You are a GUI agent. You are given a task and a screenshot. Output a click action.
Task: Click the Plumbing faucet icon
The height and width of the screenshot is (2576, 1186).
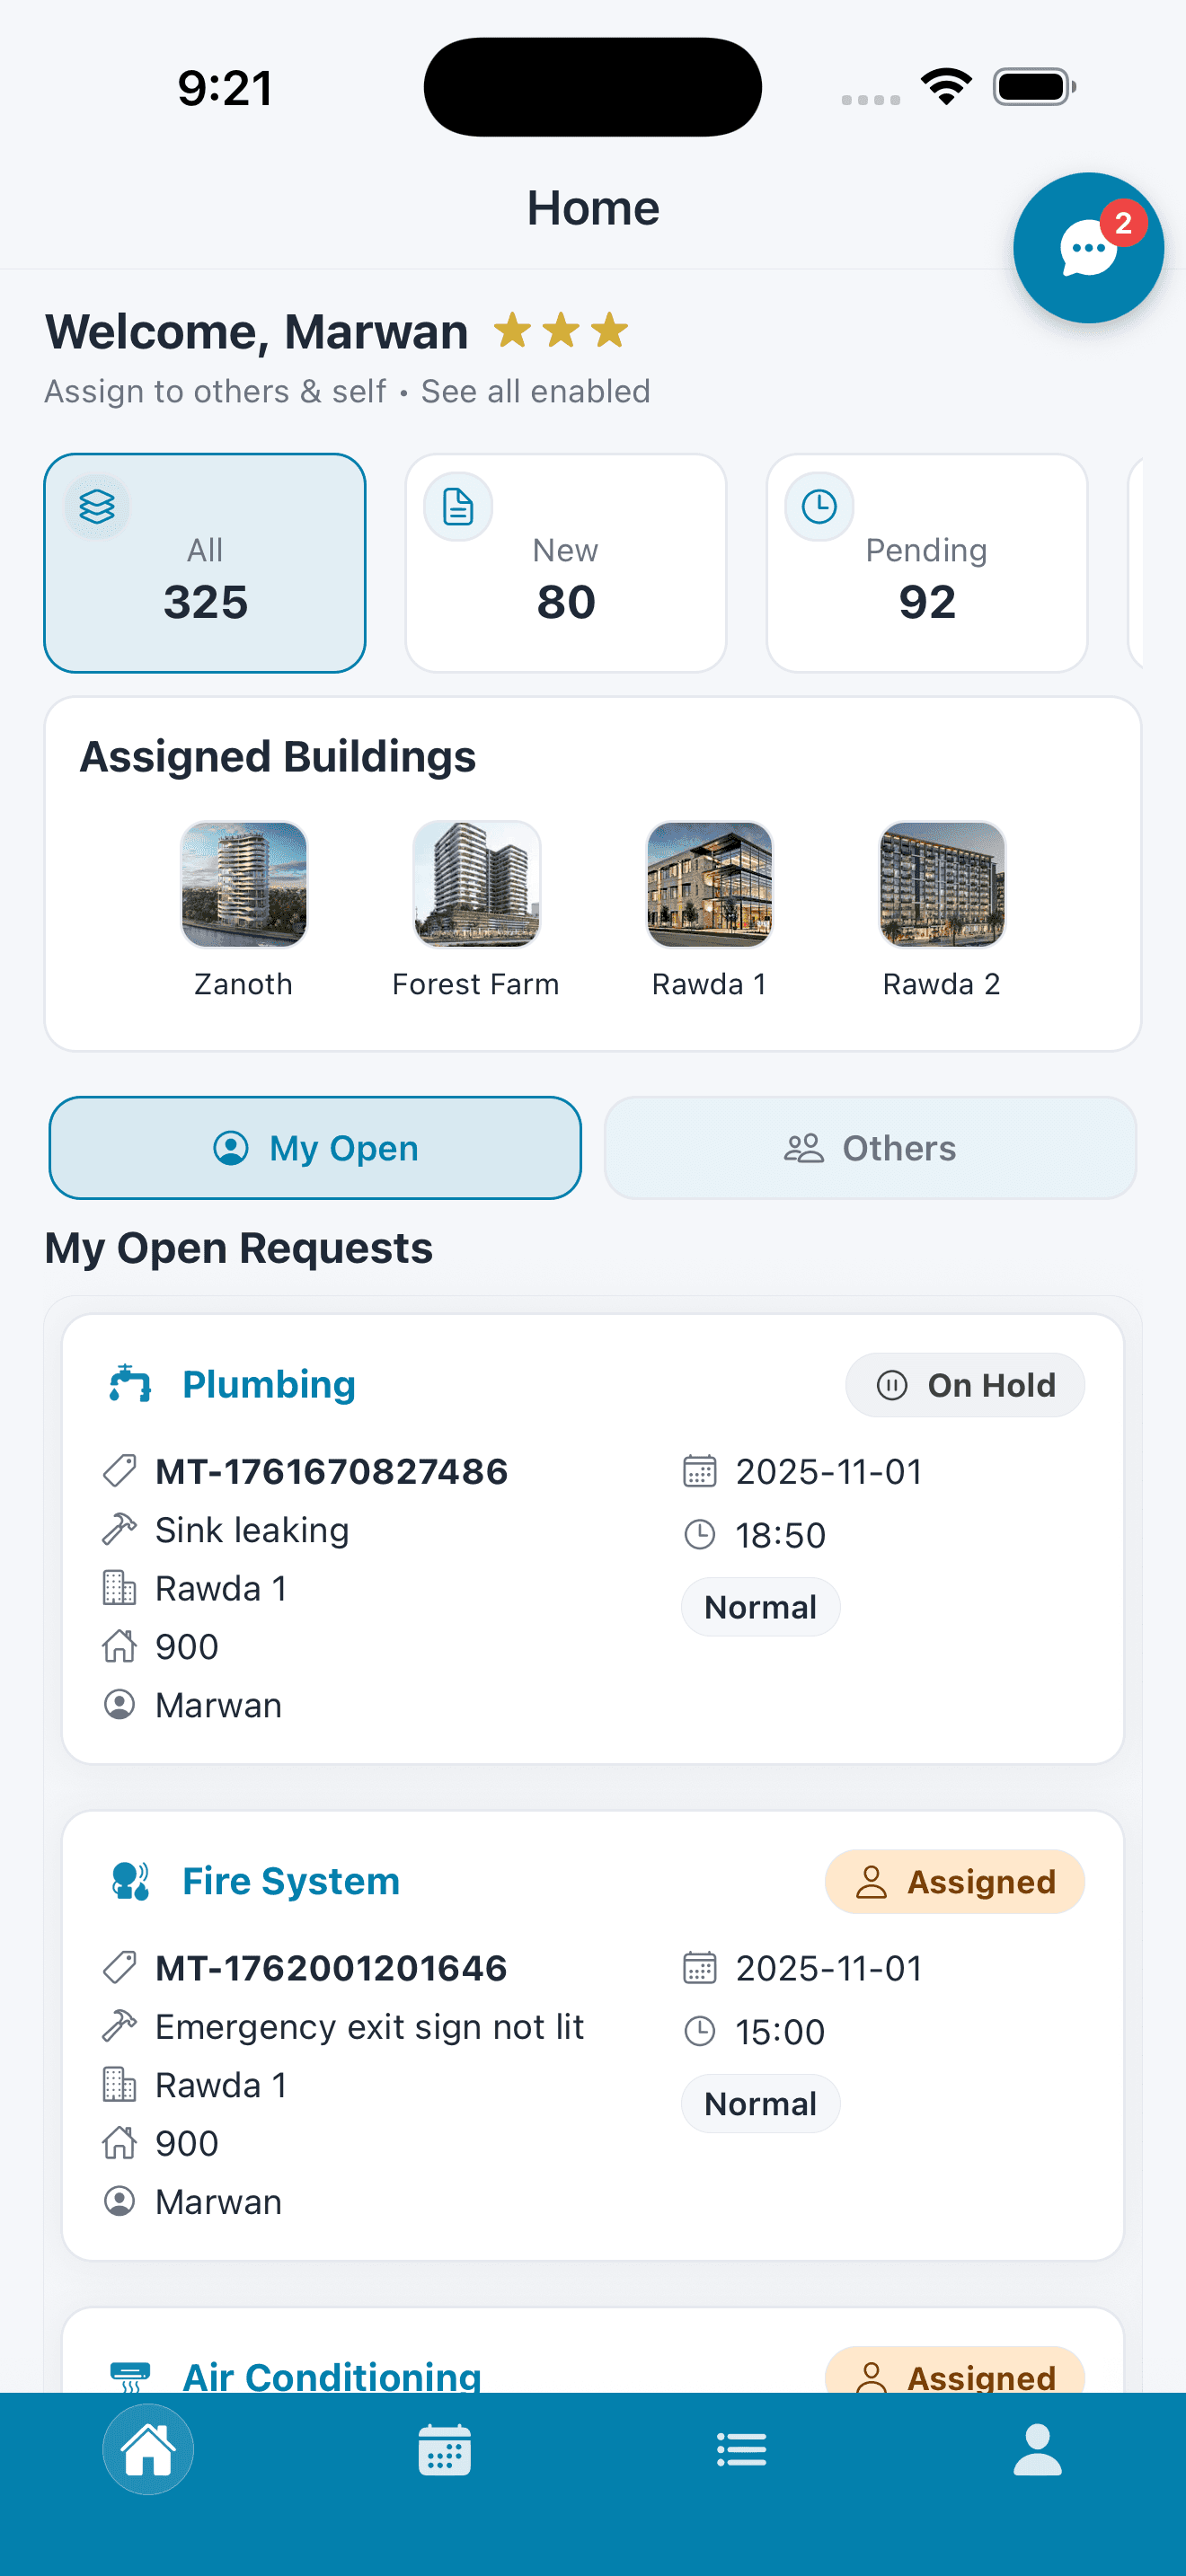point(130,1384)
